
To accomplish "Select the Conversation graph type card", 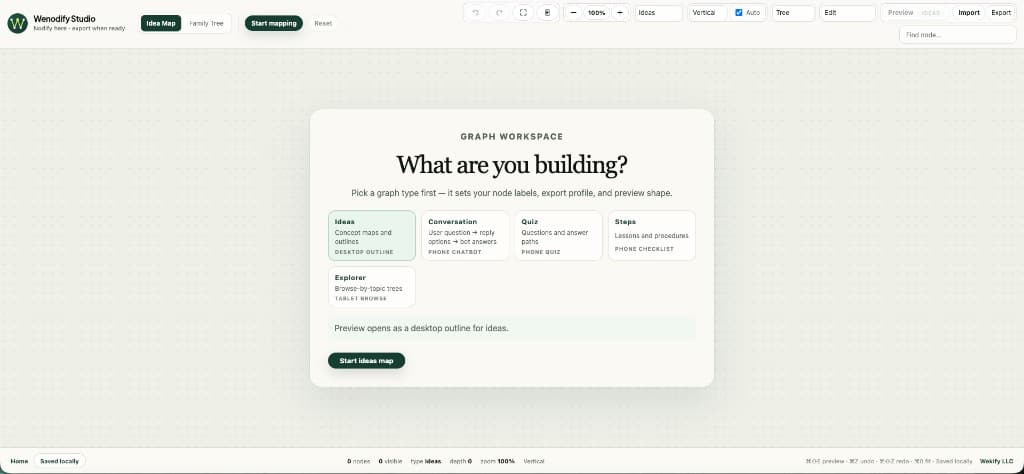I will click(x=465, y=236).
